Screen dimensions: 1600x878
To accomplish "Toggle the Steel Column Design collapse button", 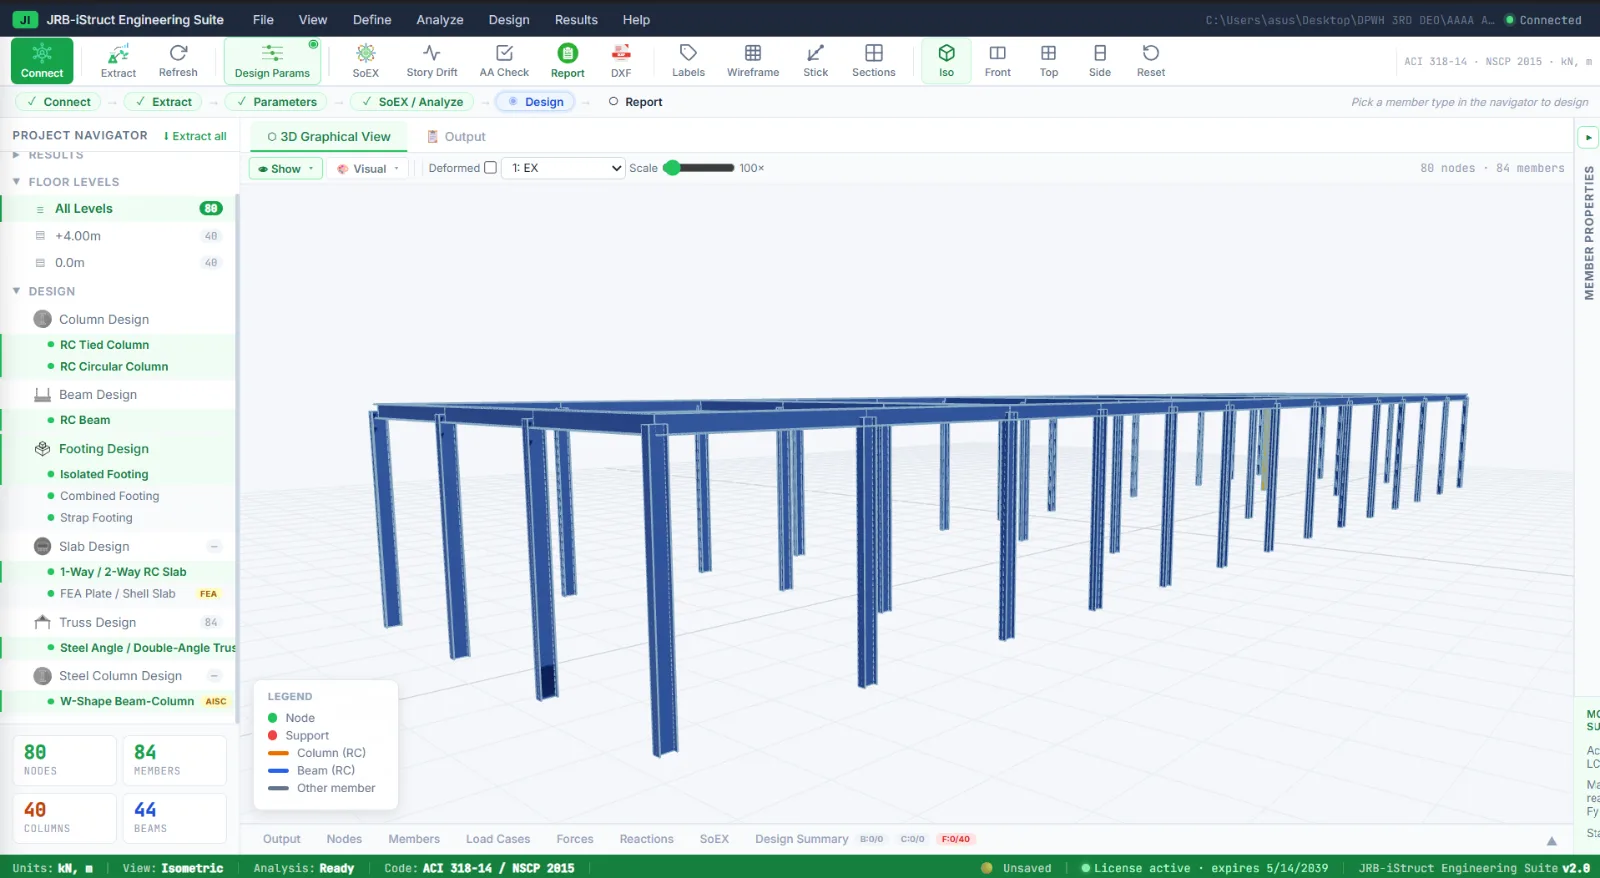I will (214, 676).
